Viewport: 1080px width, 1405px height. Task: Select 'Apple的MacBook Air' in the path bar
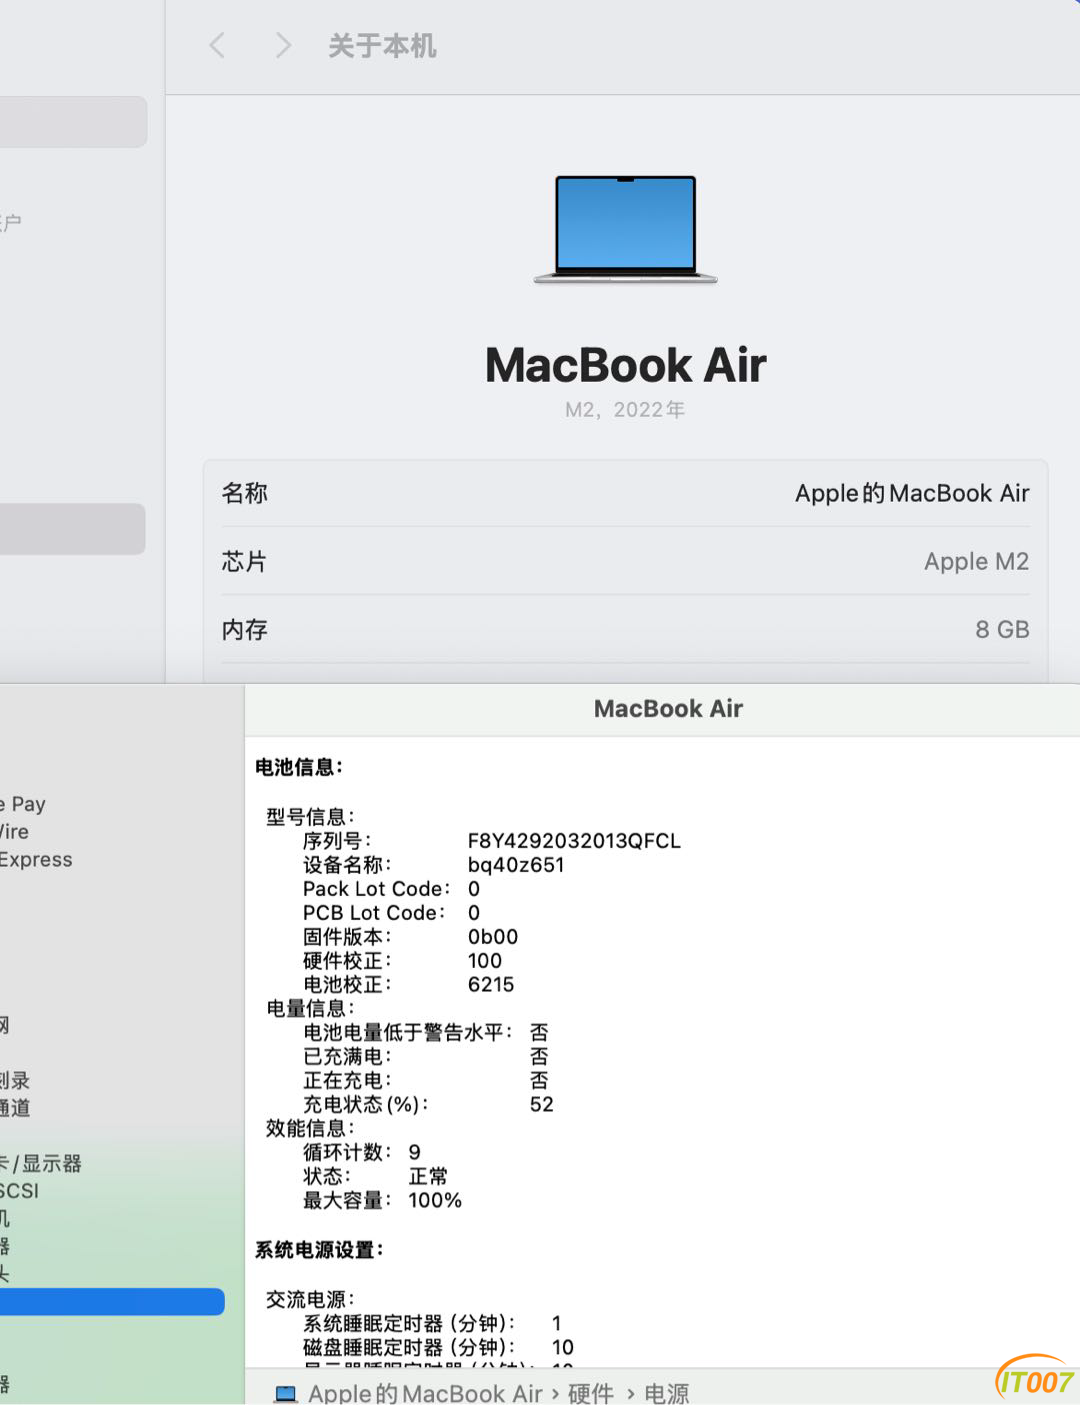(x=425, y=1393)
